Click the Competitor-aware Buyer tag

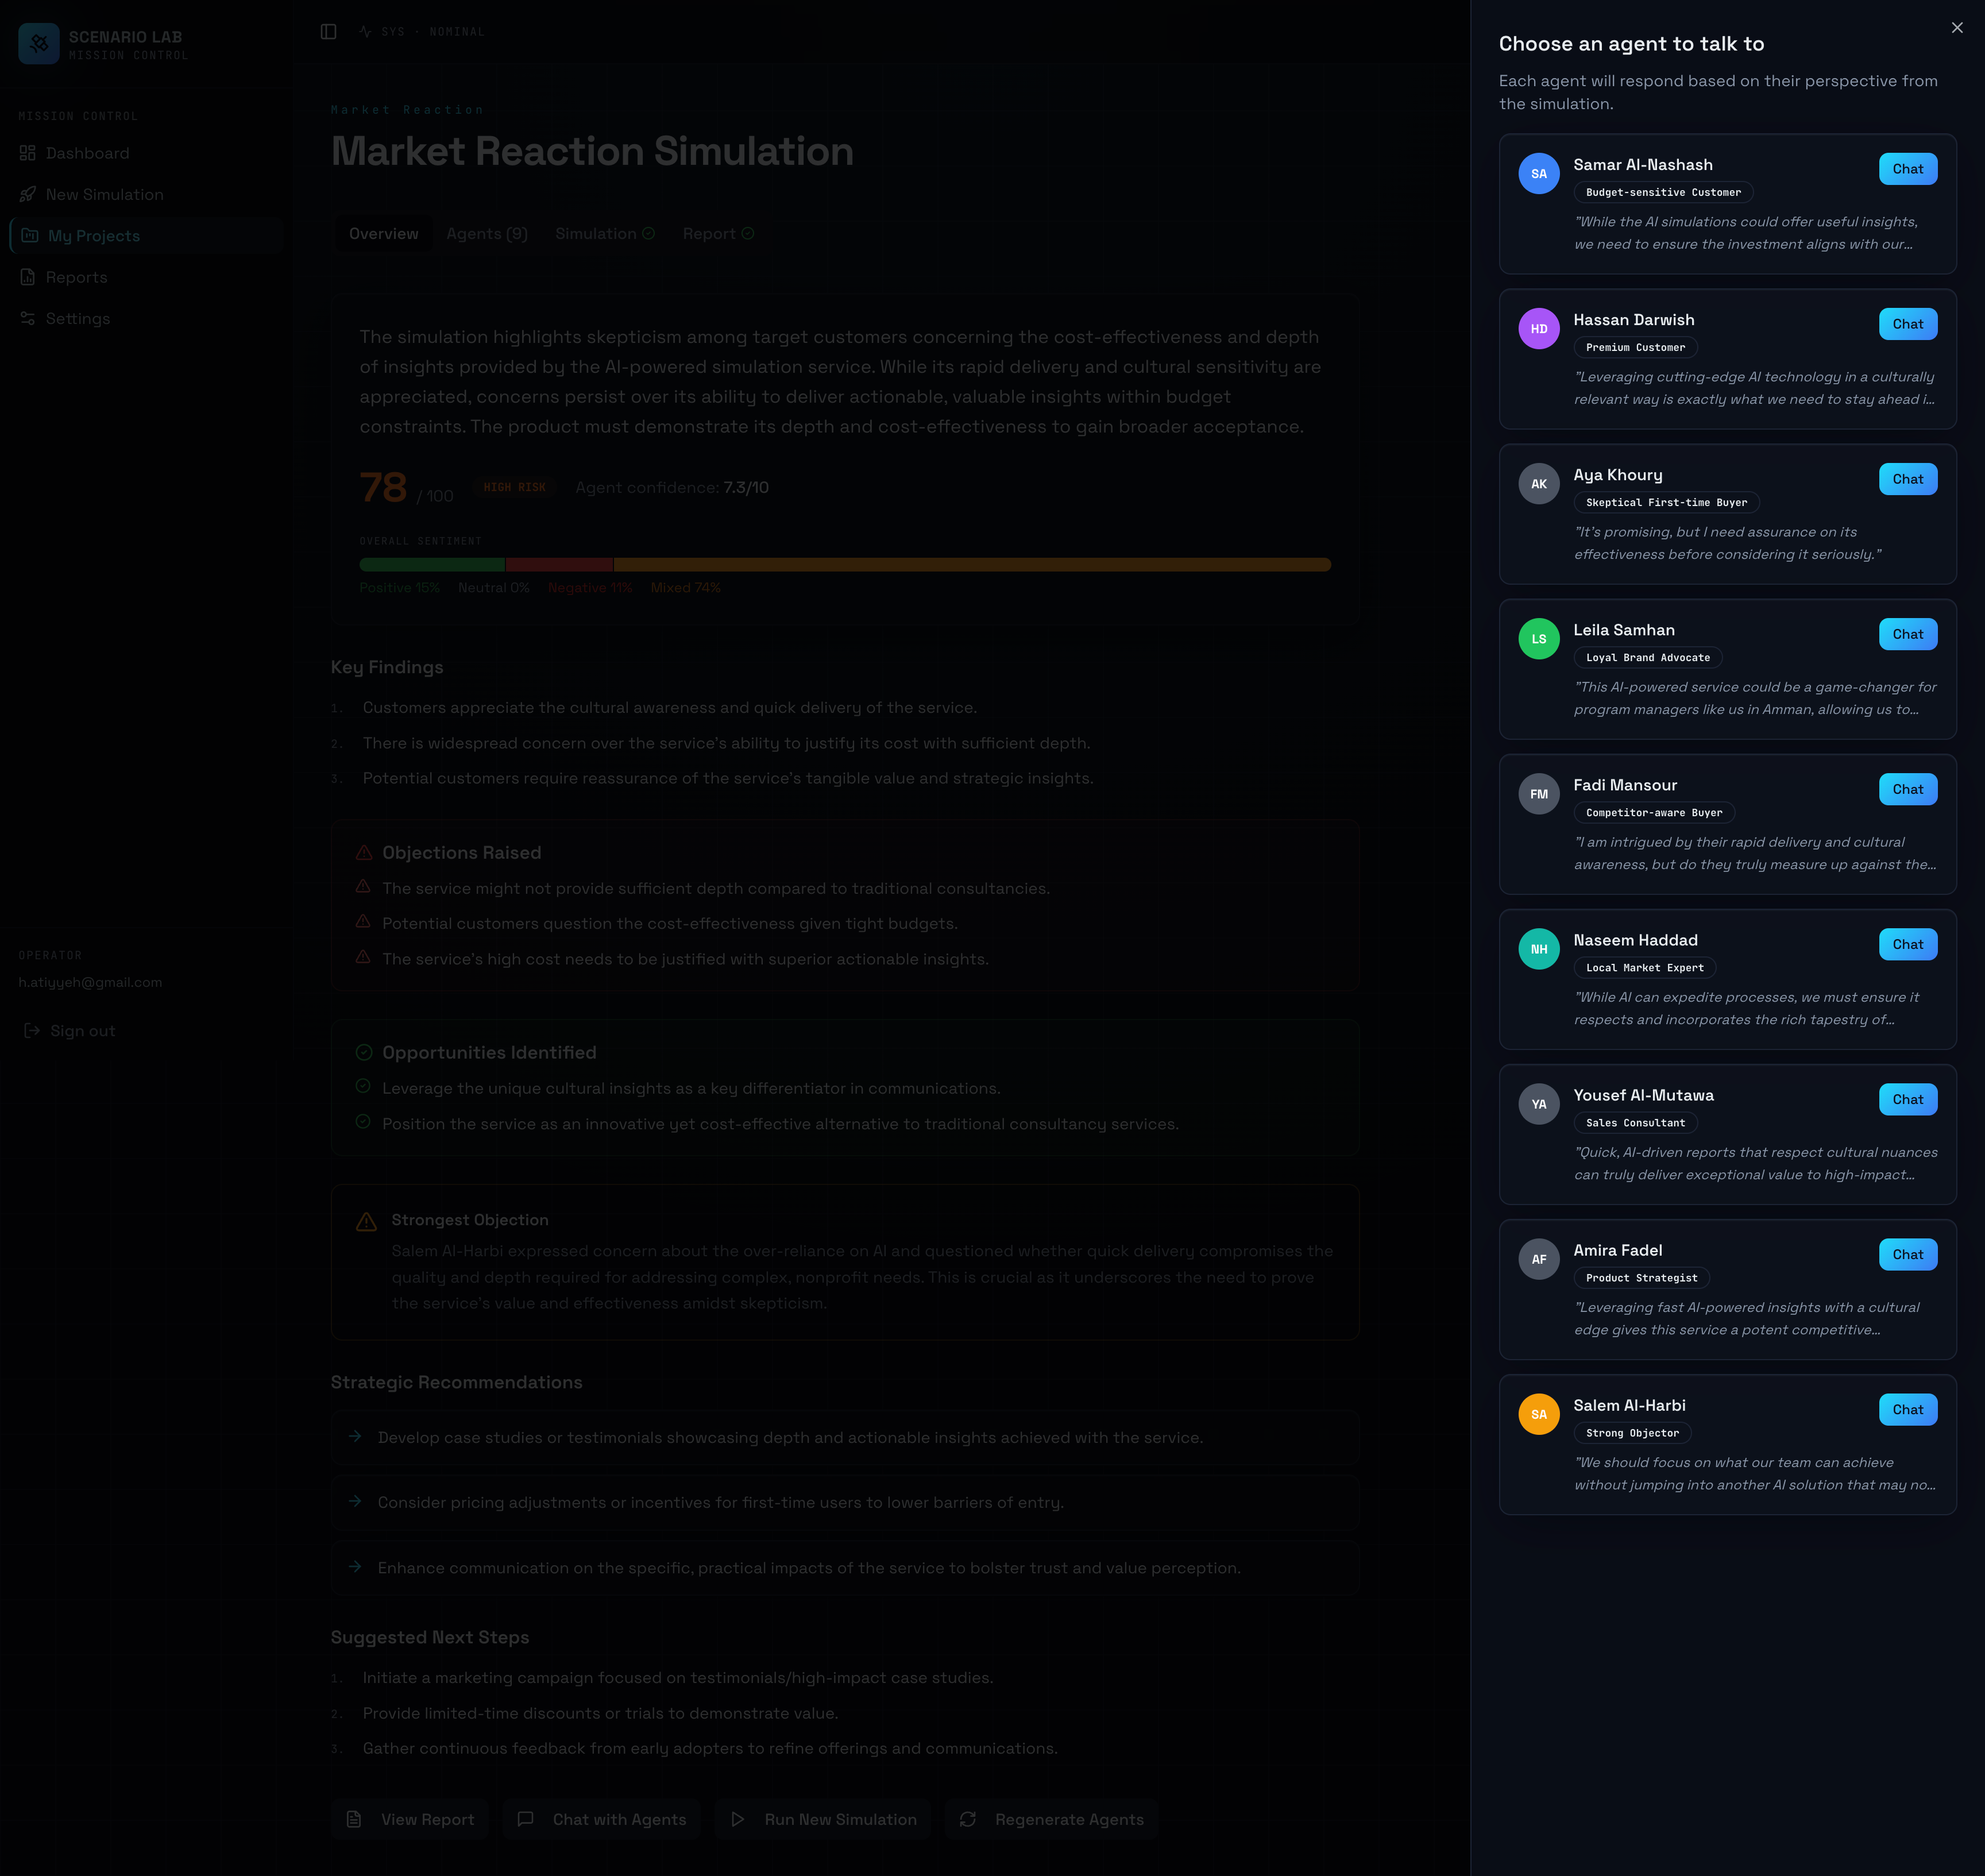pos(1654,813)
